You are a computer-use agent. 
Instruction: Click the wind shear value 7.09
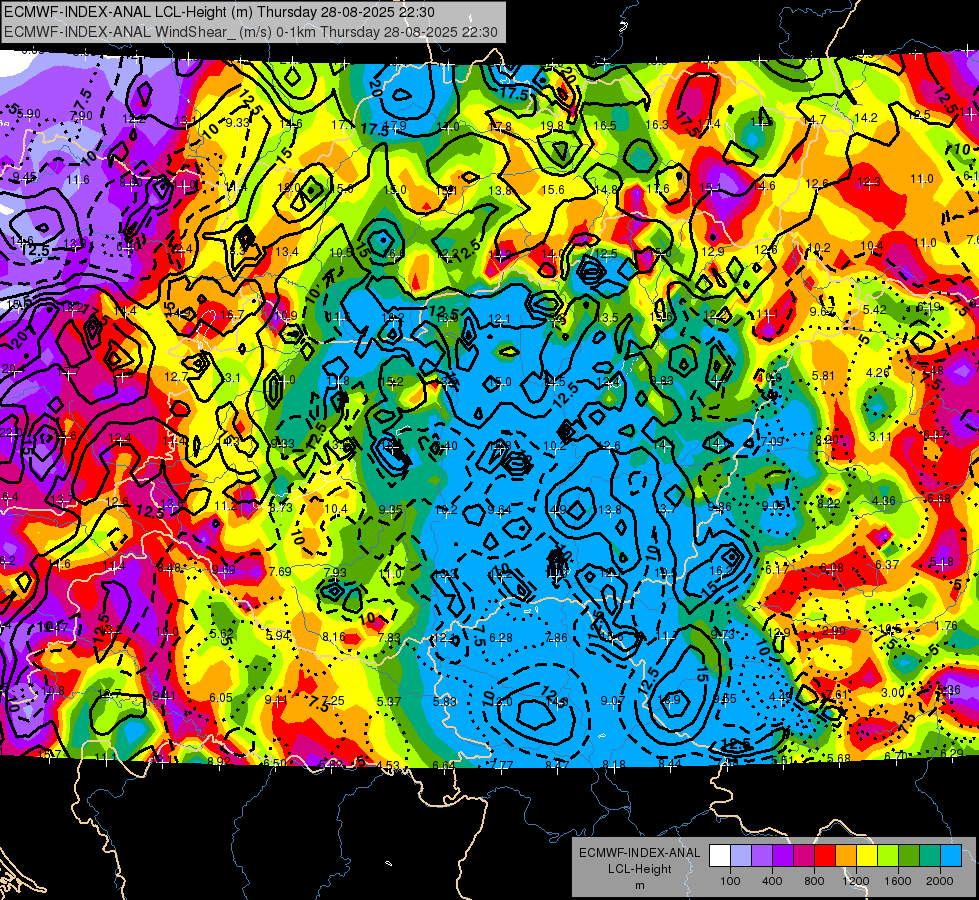click(x=772, y=442)
